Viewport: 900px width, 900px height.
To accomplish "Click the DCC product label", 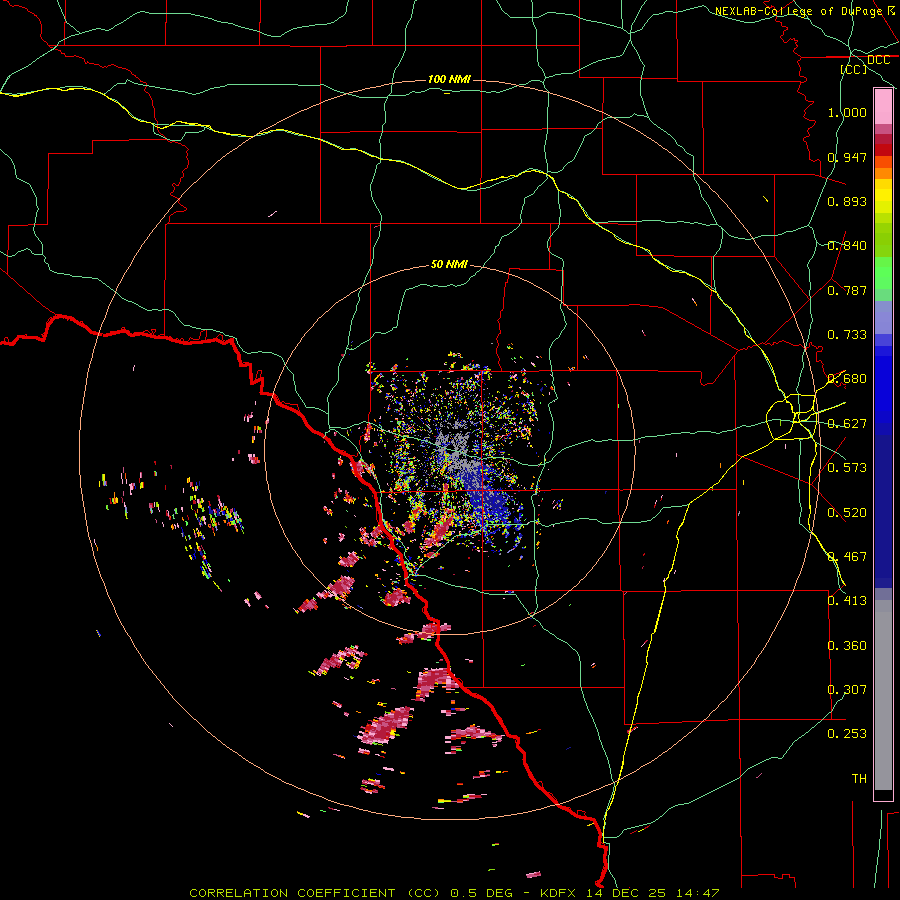I will 878,60.
